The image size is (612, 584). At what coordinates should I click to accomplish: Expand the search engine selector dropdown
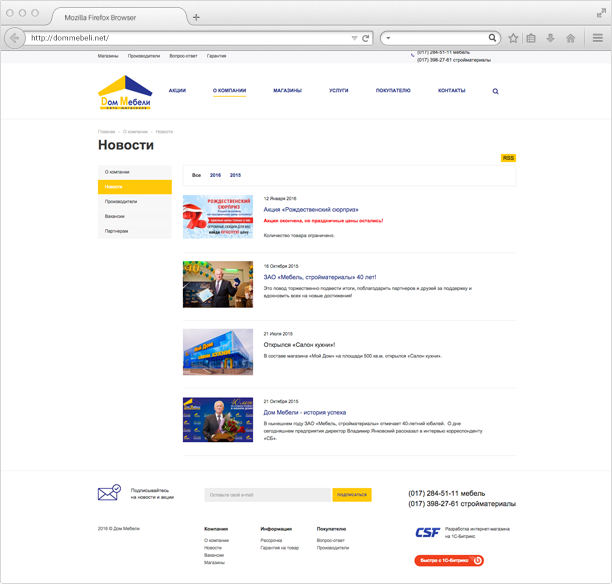tap(388, 38)
